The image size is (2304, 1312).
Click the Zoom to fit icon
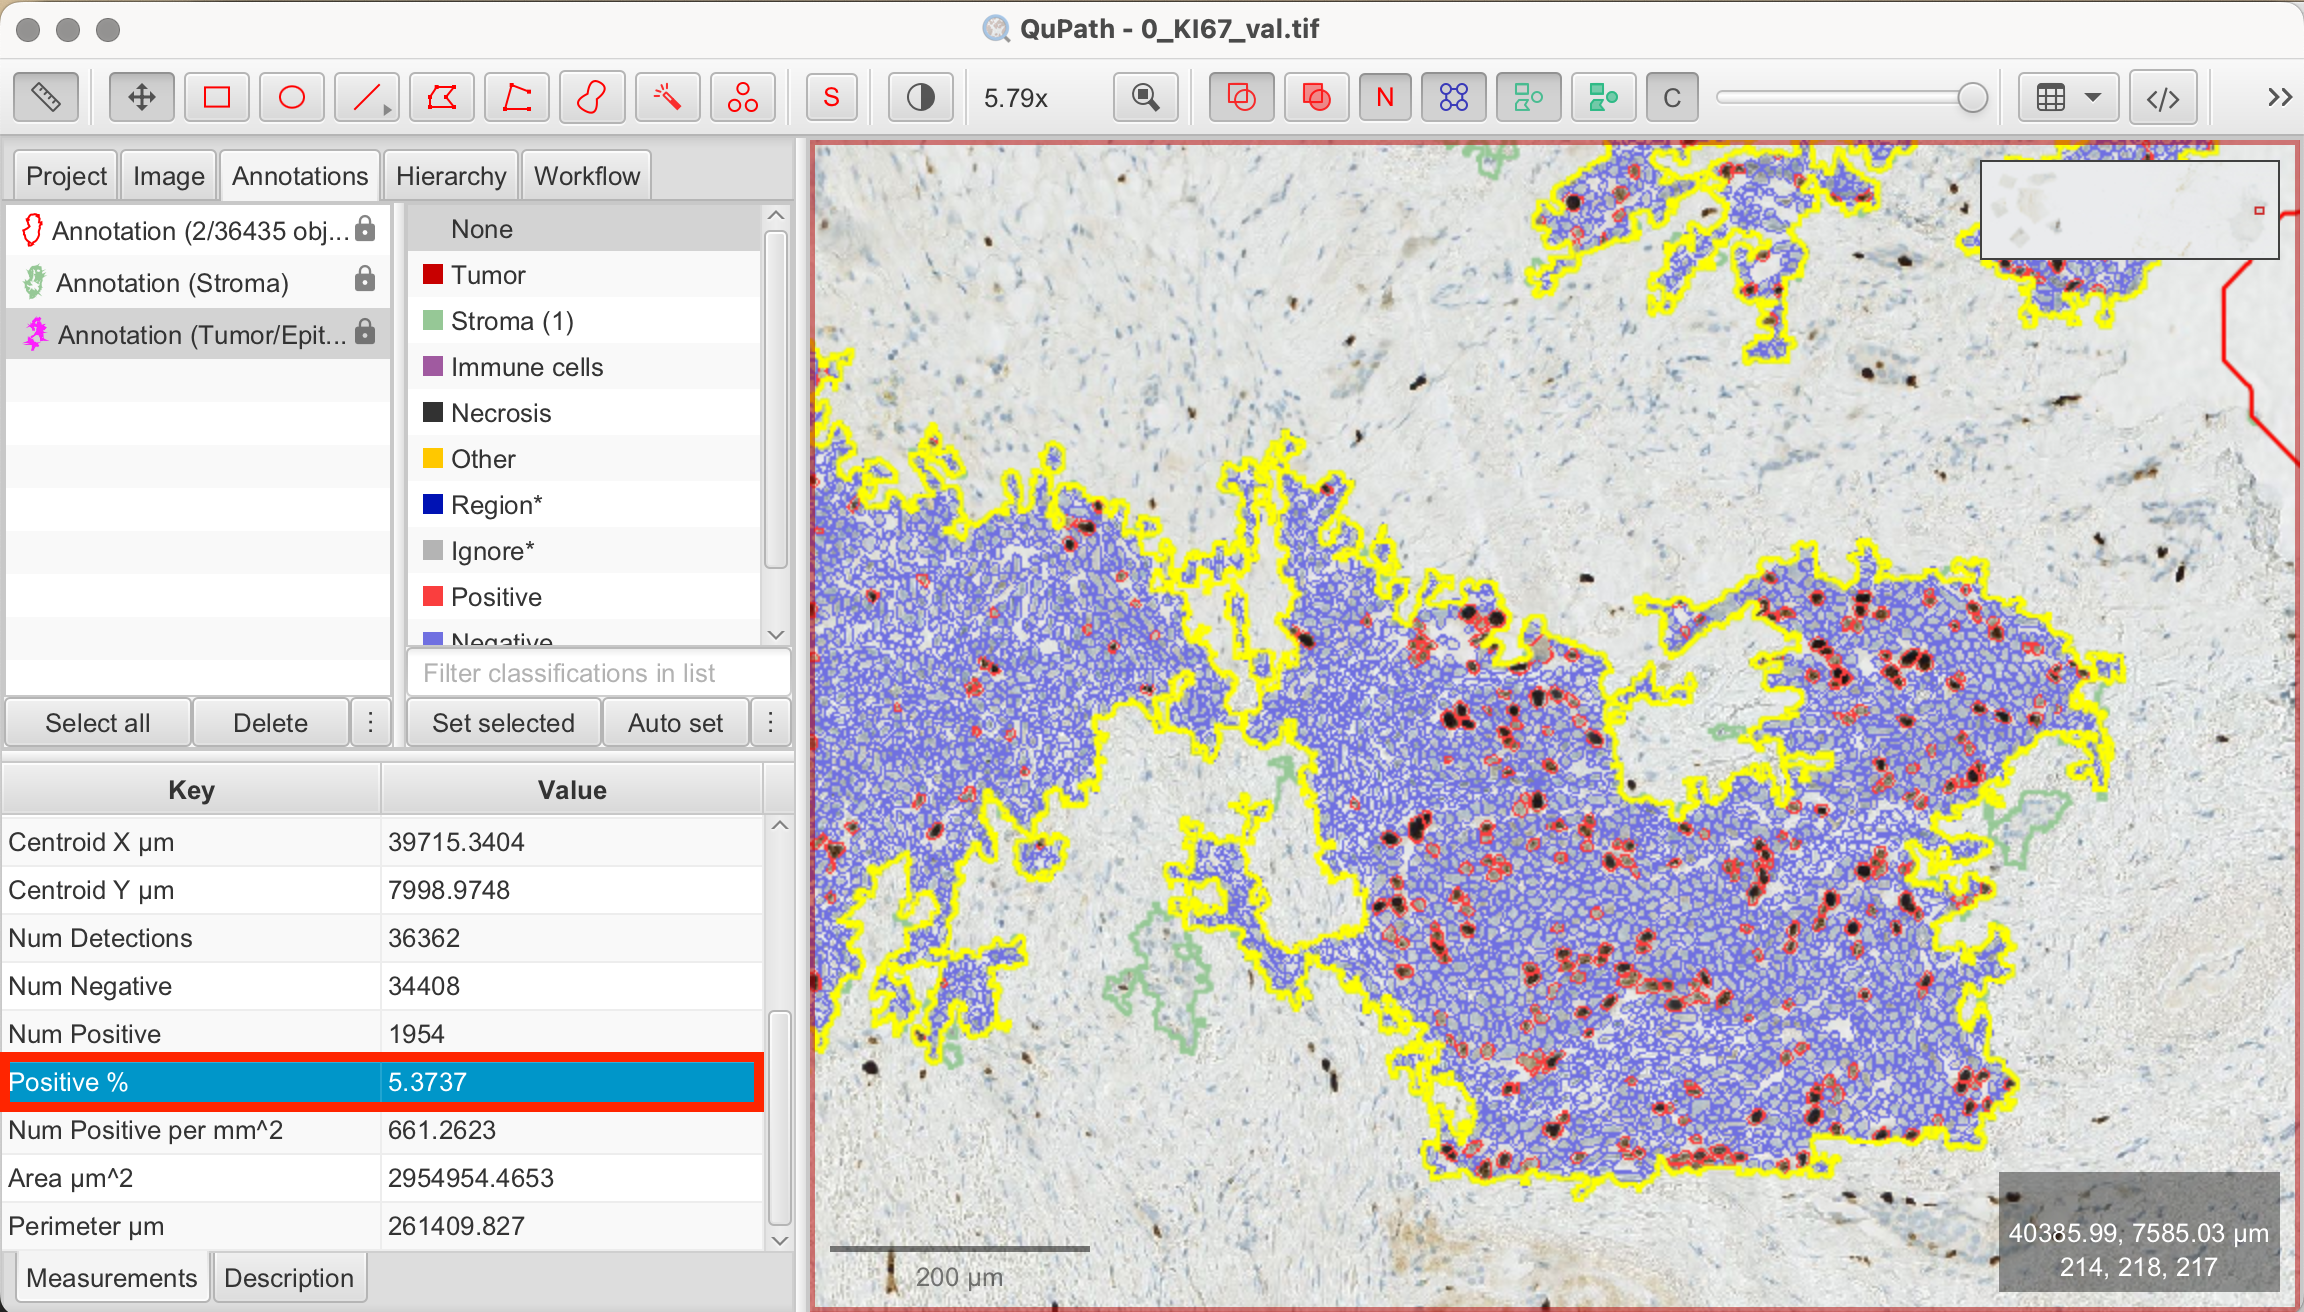point(1145,97)
